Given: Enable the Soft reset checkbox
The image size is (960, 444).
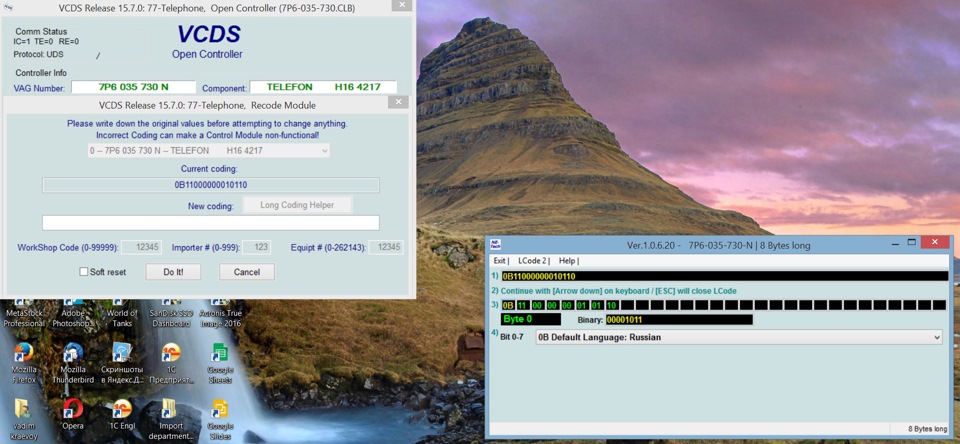Looking at the screenshot, I should pyautogui.click(x=83, y=272).
